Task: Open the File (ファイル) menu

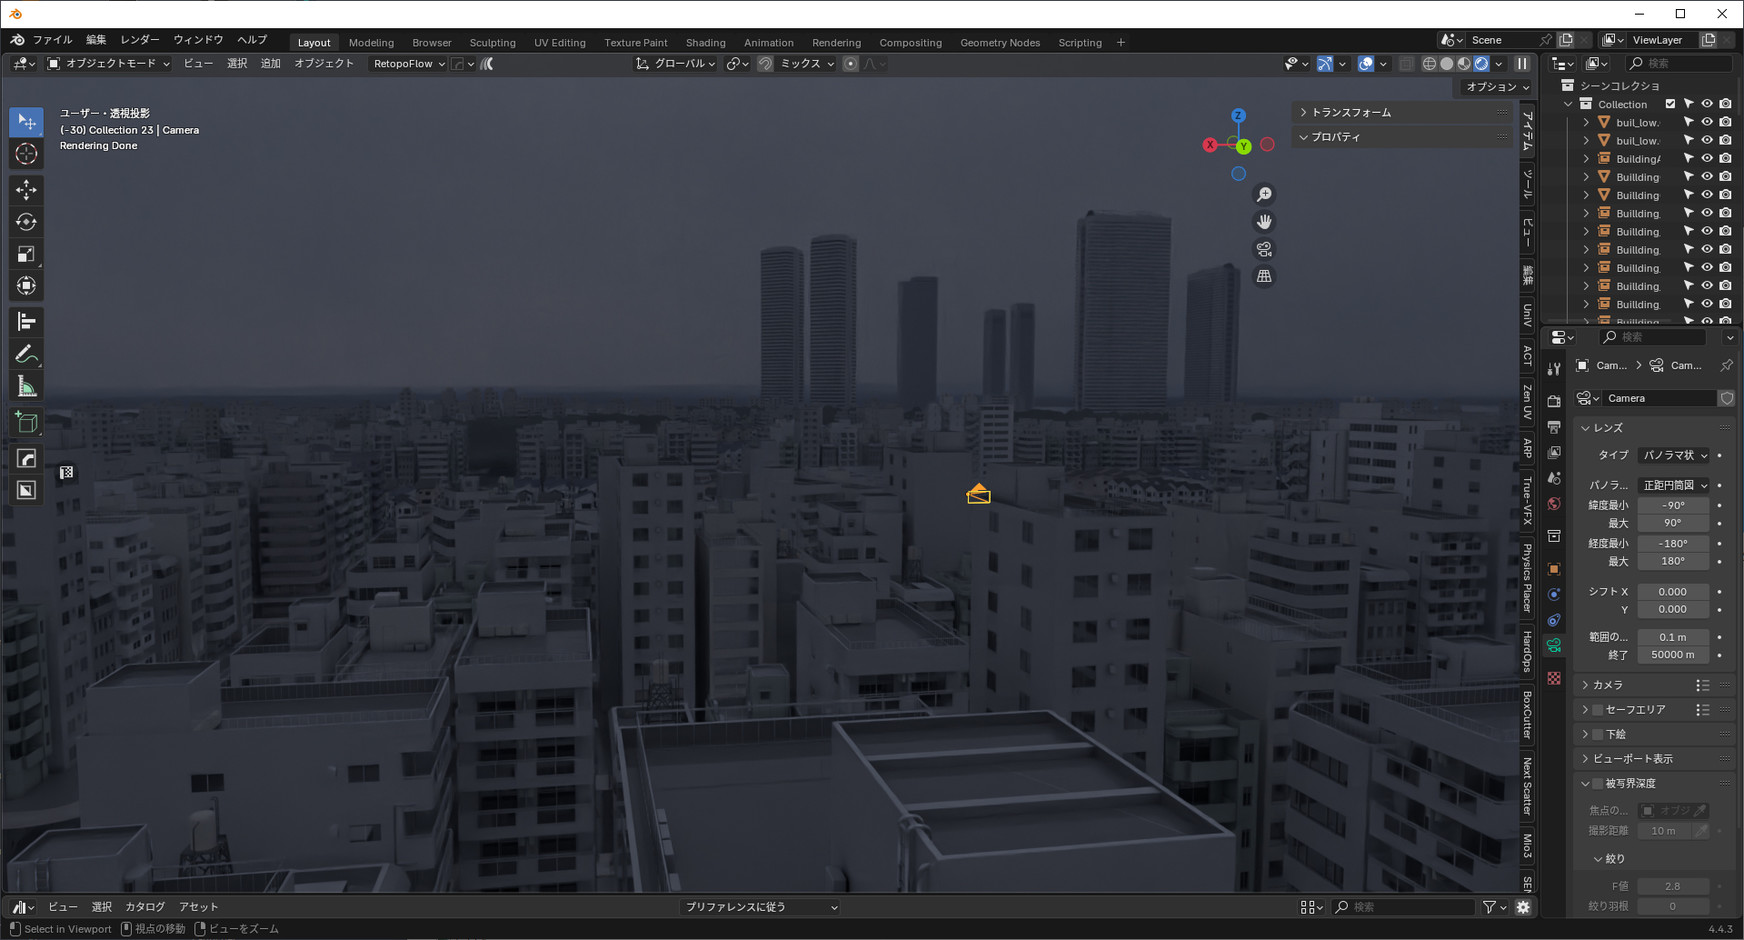Action: 52,40
